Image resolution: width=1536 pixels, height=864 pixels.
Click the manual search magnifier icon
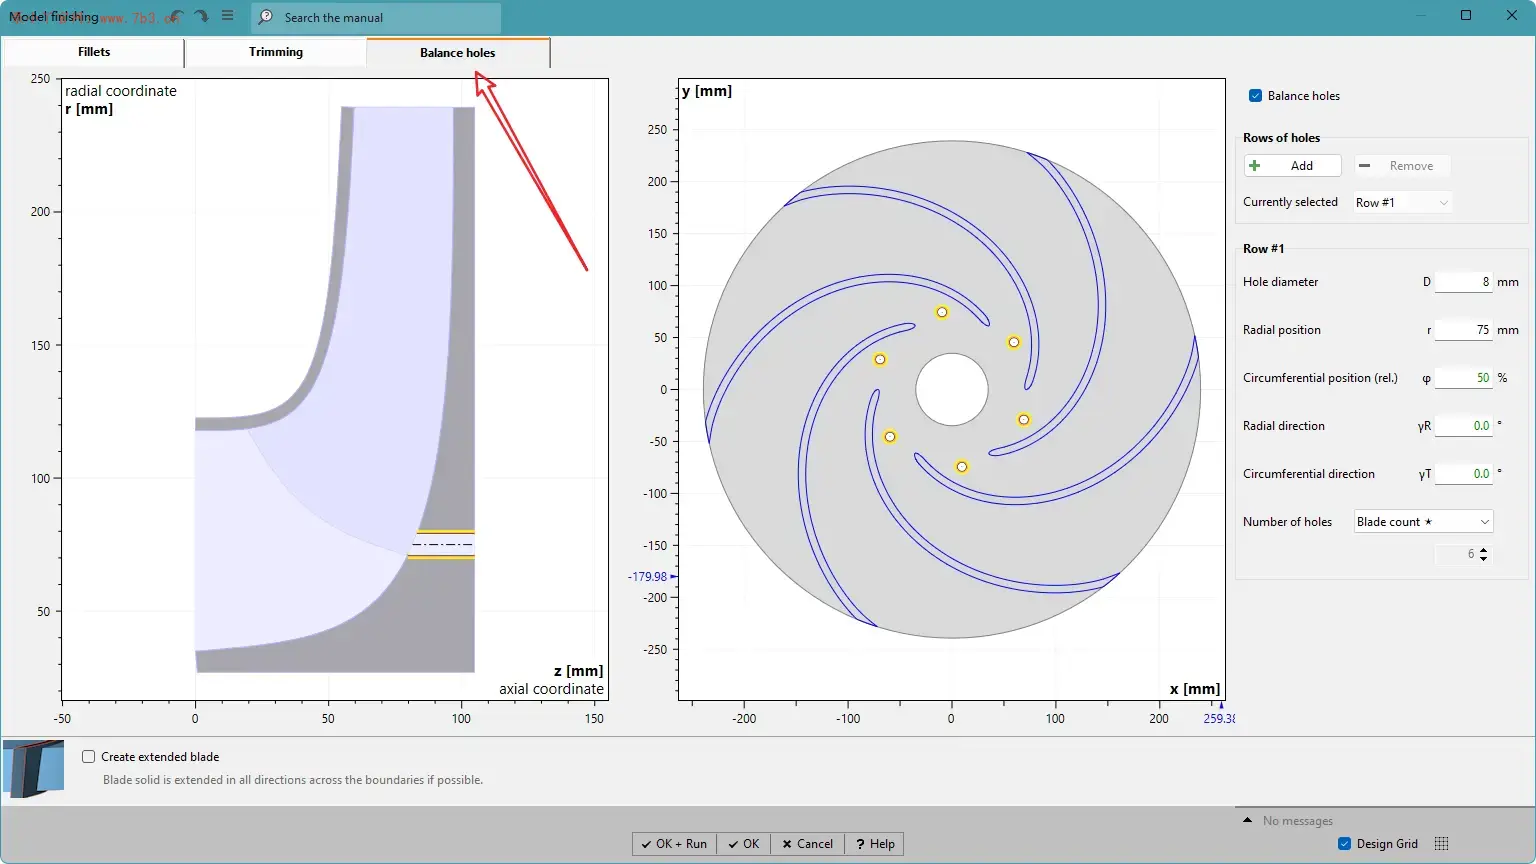[x=266, y=17]
